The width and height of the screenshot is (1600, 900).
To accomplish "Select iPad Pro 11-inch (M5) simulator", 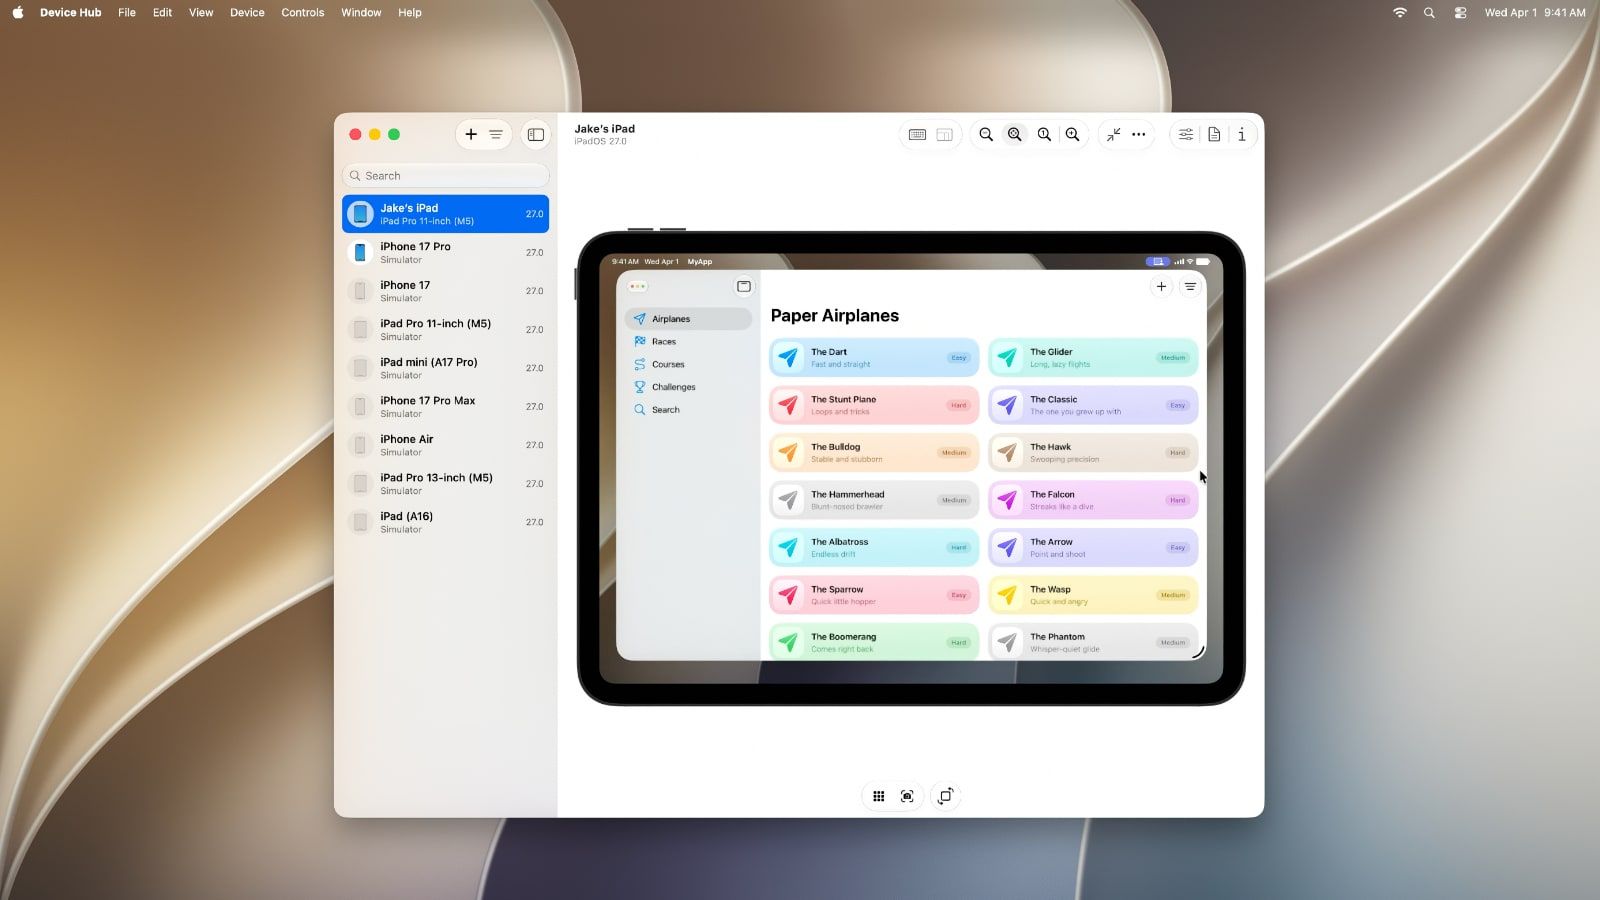I will (x=446, y=329).
